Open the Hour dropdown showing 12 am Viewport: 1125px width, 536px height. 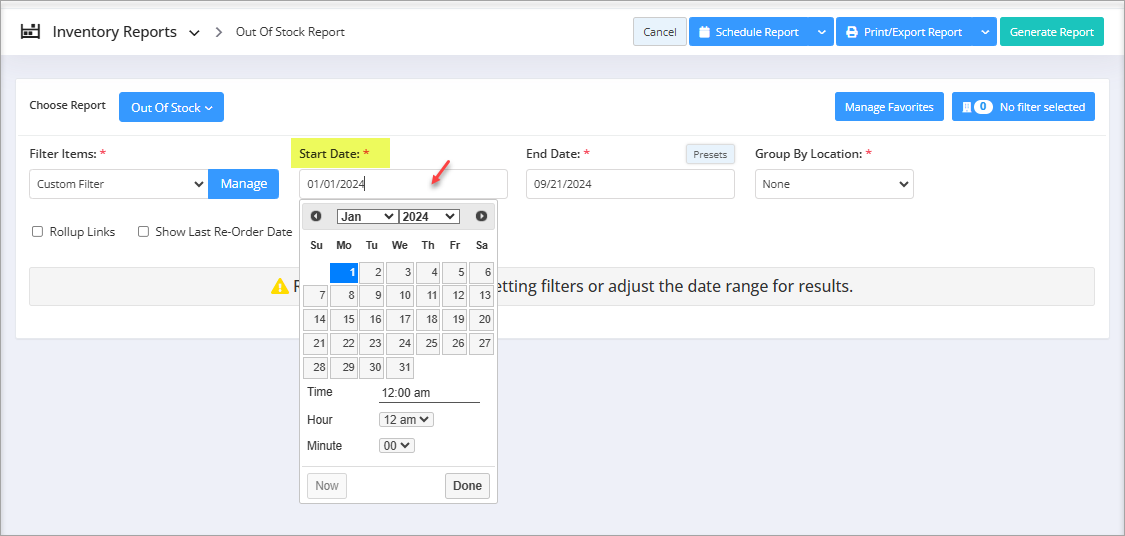coord(406,420)
